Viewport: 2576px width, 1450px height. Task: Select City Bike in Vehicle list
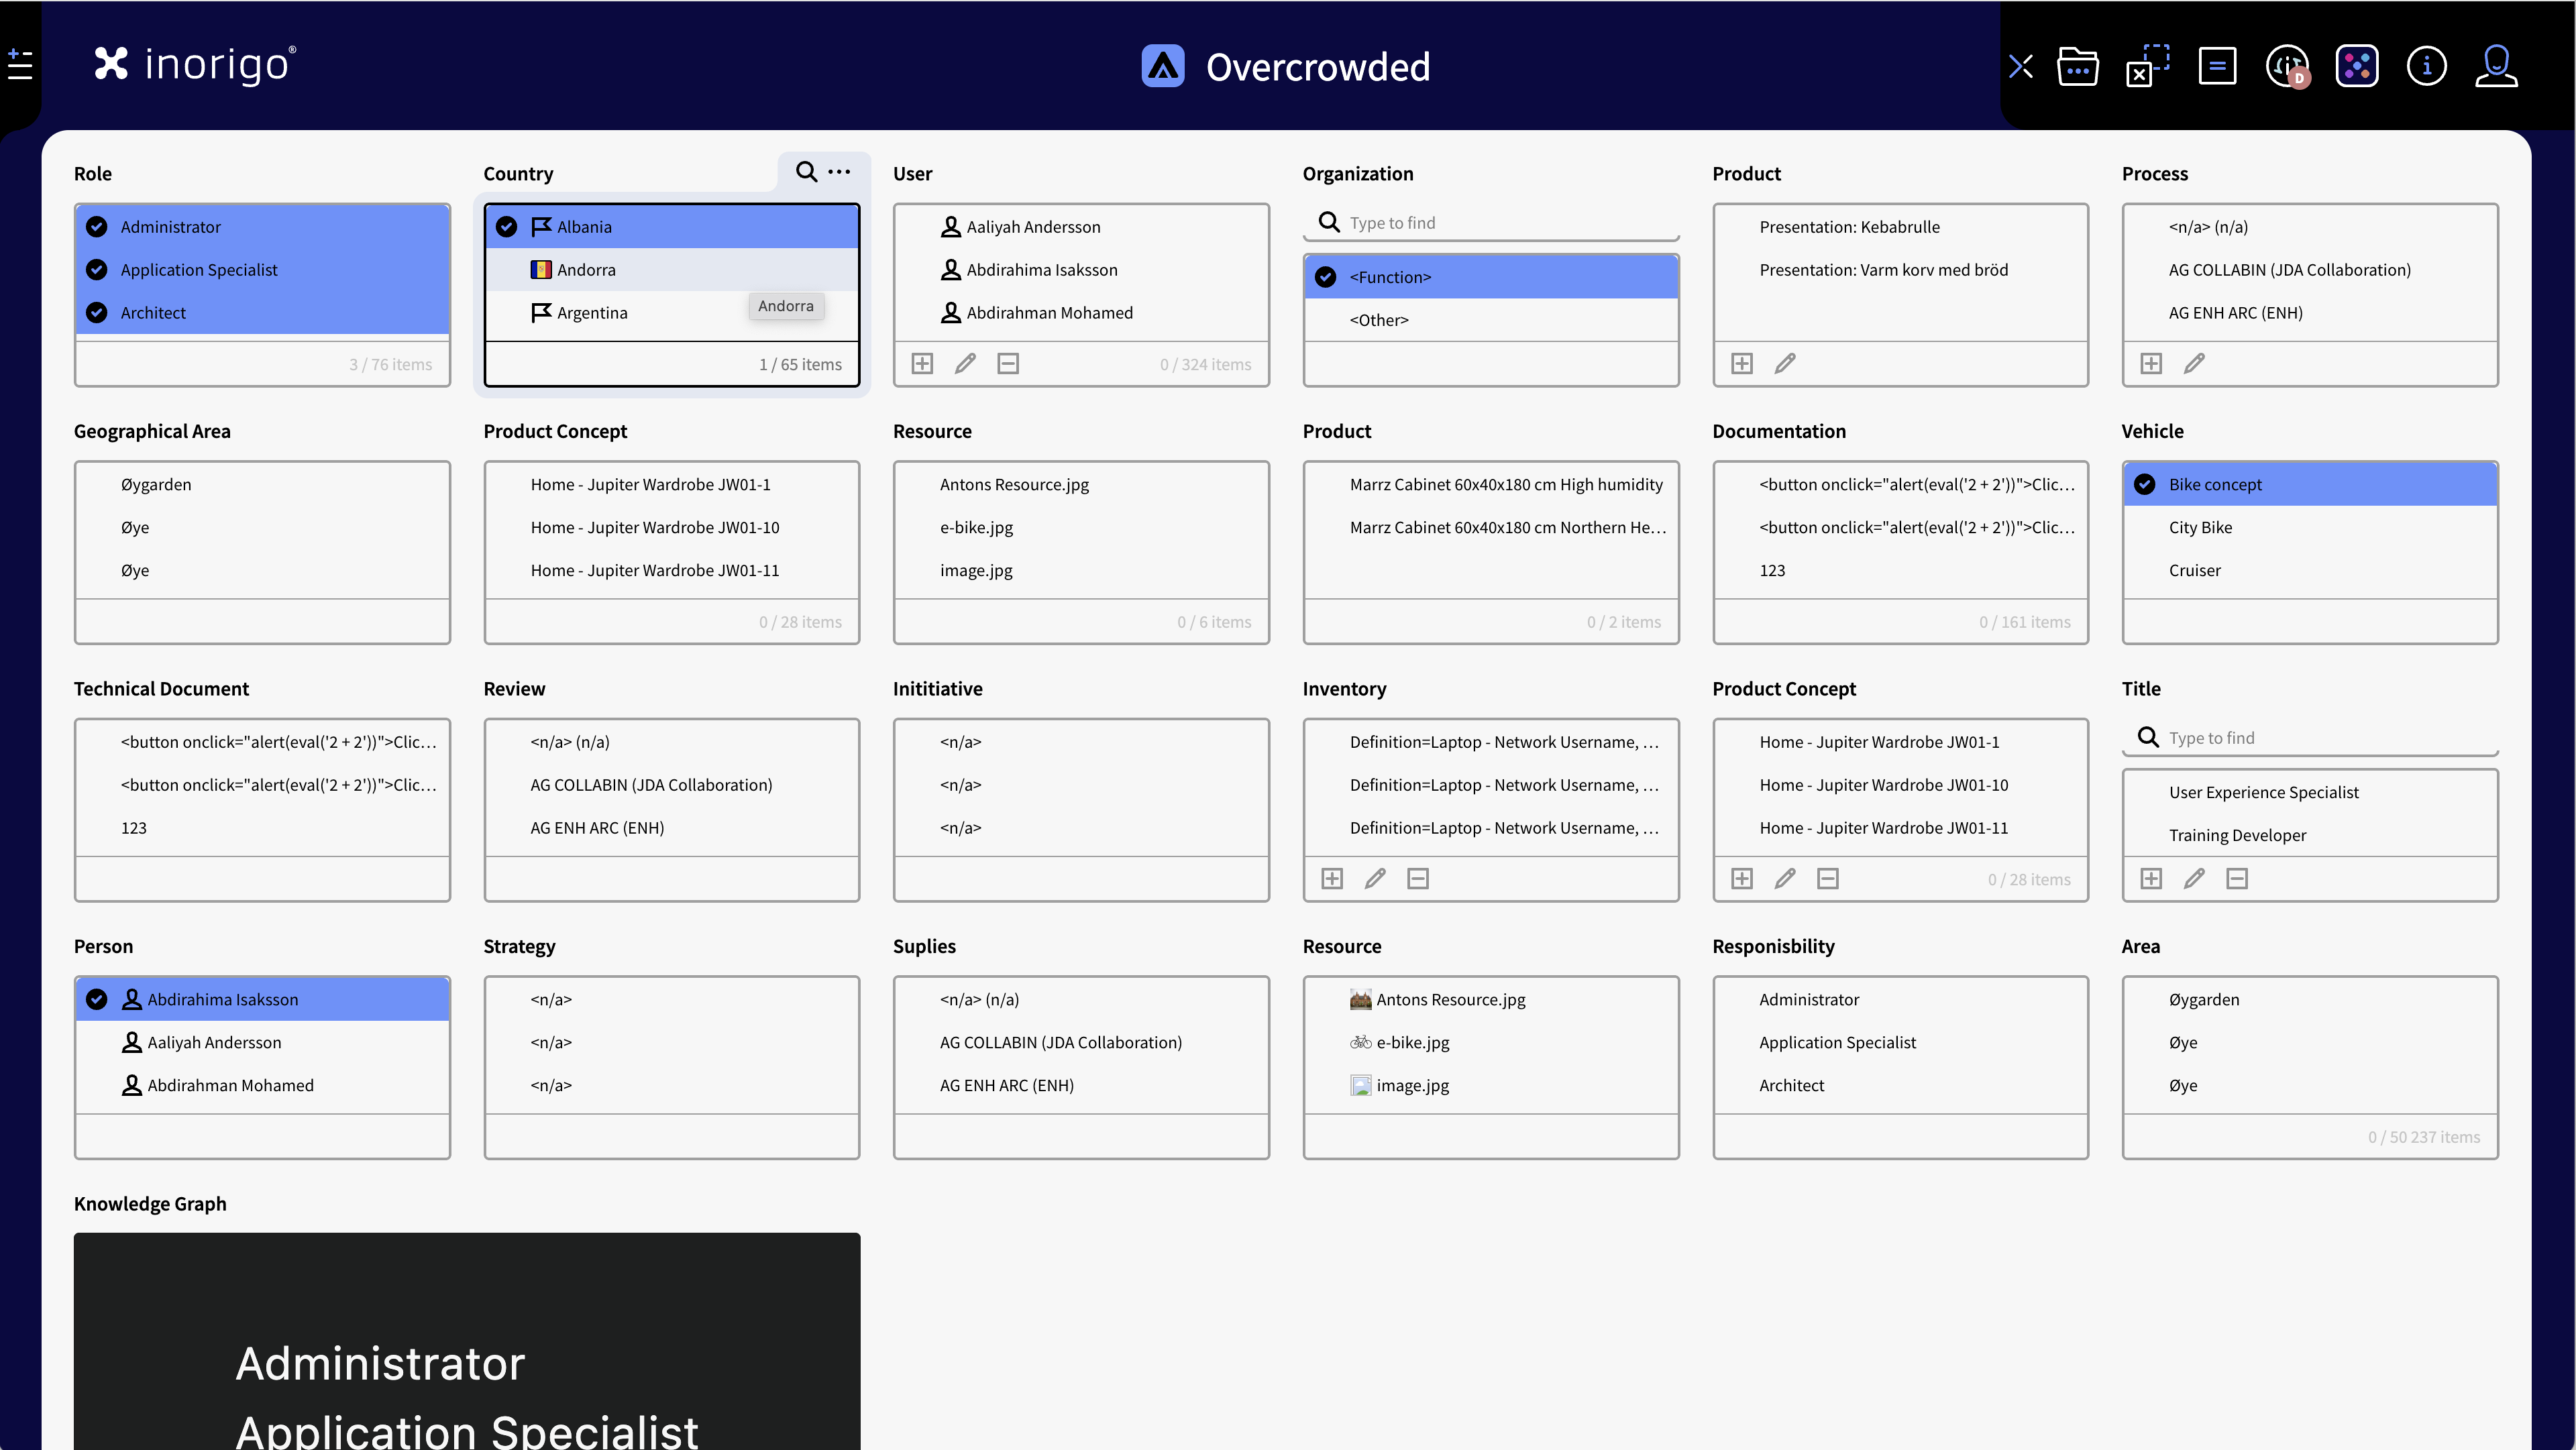pos(2200,528)
